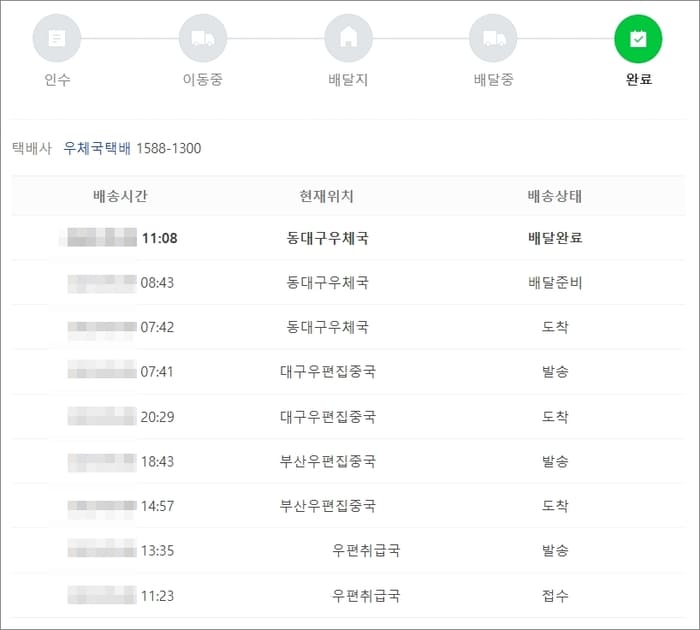Click the phone number 1588-1300
This screenshot has height=630, width=700.
pos(169,148)
